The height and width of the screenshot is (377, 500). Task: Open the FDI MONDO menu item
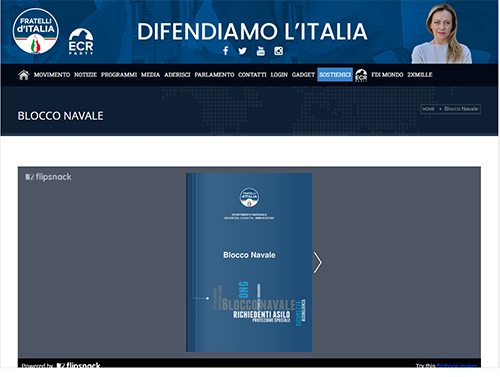(x=387, y=75)
